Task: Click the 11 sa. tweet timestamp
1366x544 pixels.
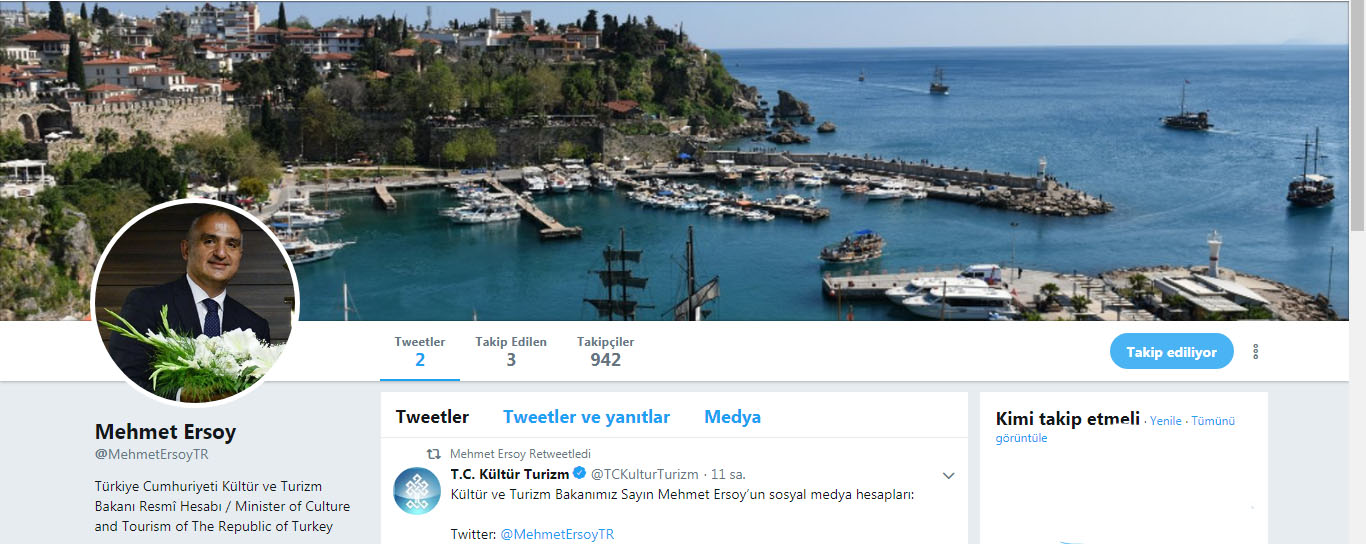Action: tap(728, 474)
